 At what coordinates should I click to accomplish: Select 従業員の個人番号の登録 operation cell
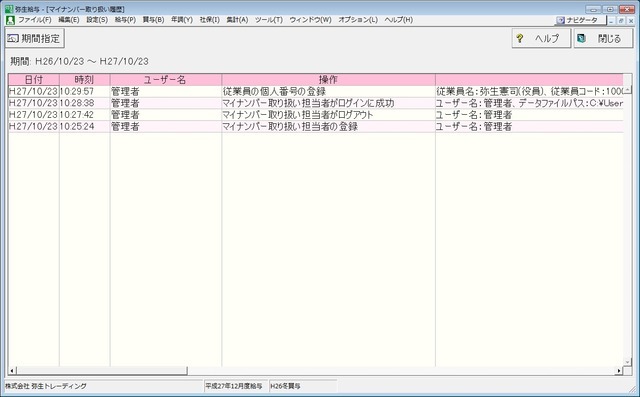[328, 91]
